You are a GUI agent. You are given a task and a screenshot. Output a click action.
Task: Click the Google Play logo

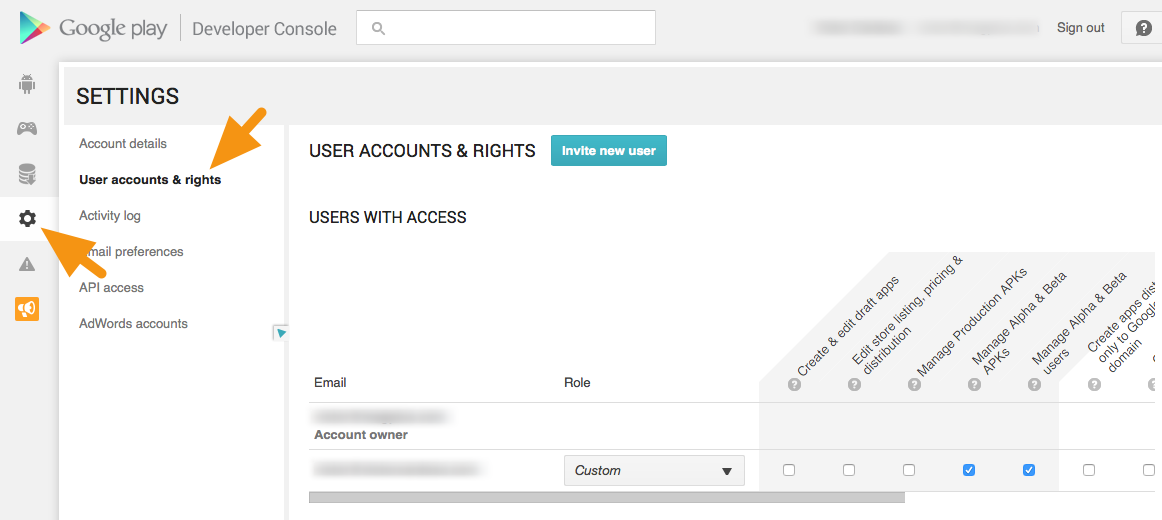[94, 28]
